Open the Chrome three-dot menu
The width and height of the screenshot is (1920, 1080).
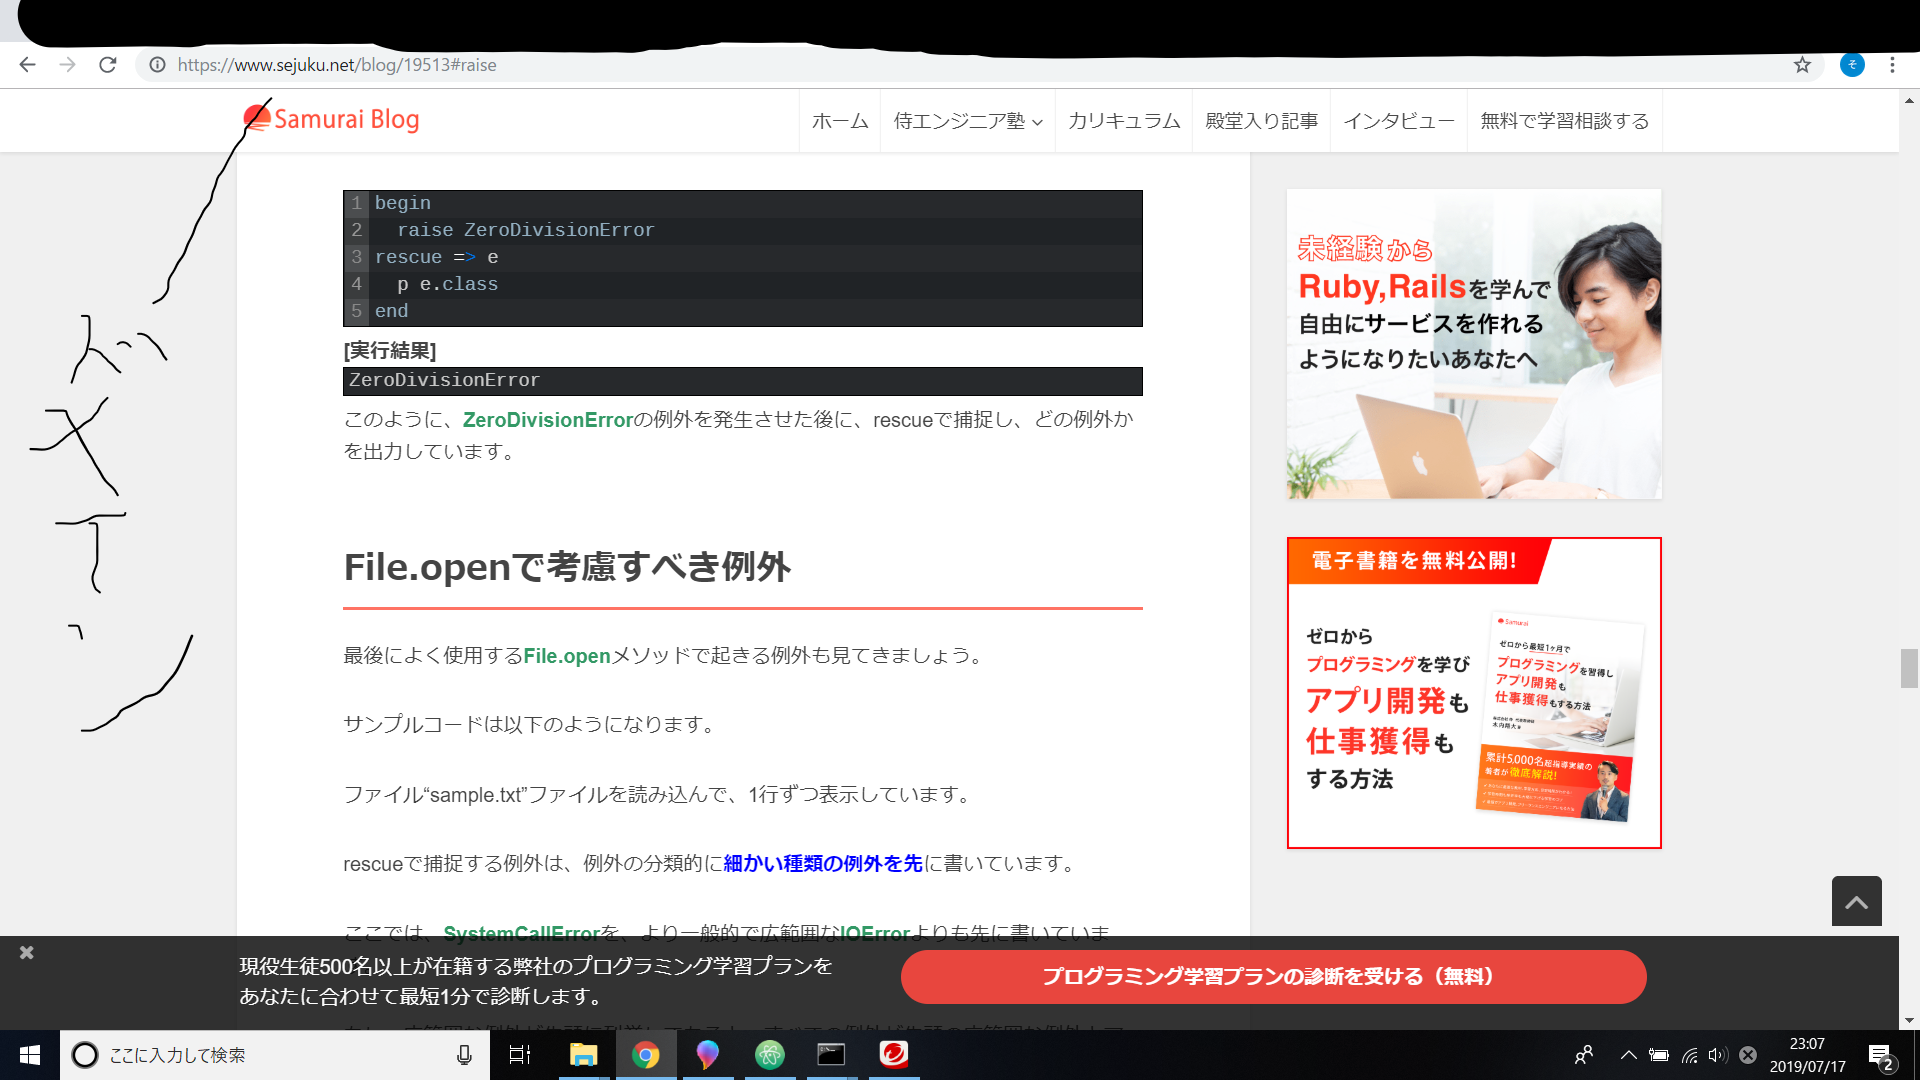pyautogui.click(x=1892, y=65)
